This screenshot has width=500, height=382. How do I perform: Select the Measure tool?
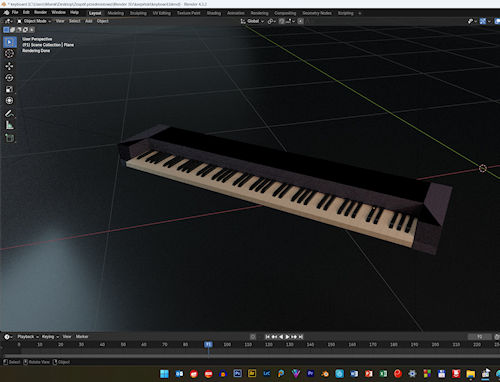tap(9, 125)
